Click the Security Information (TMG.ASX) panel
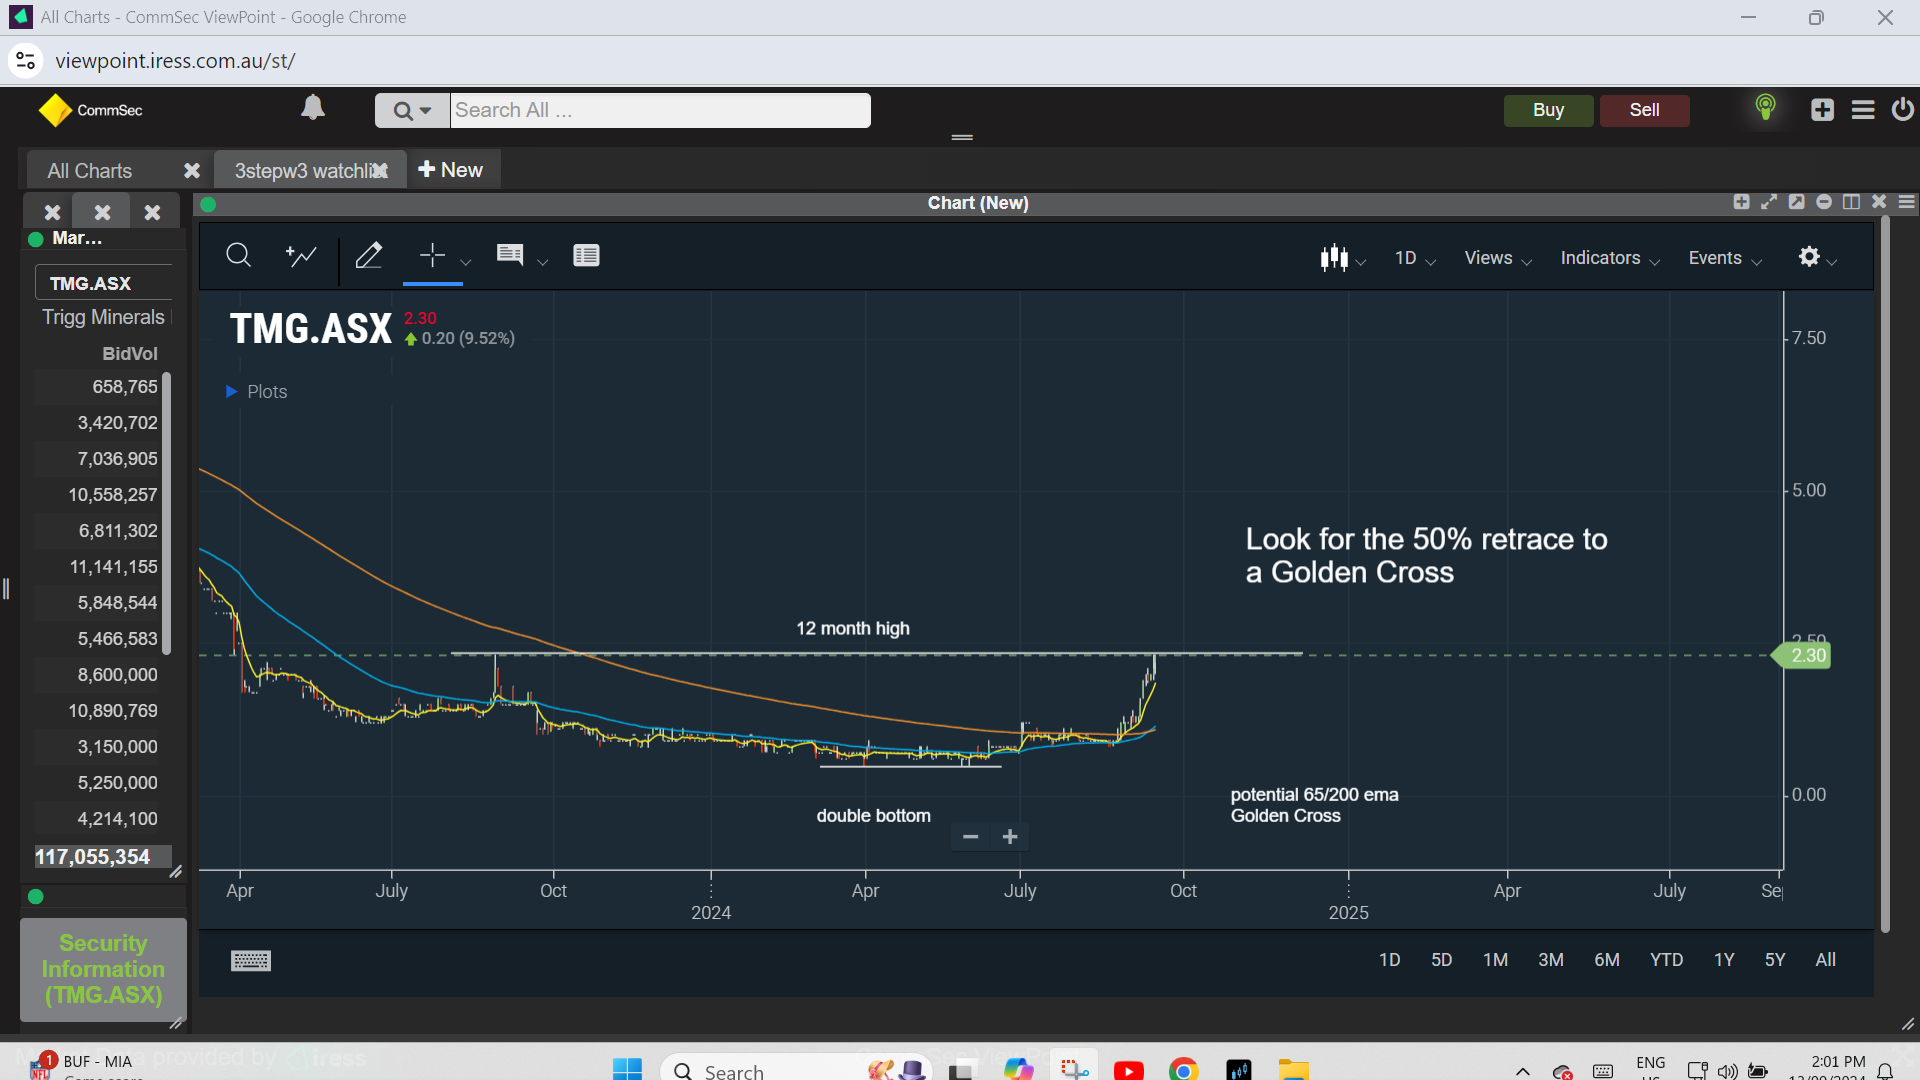 pos(103,969)
